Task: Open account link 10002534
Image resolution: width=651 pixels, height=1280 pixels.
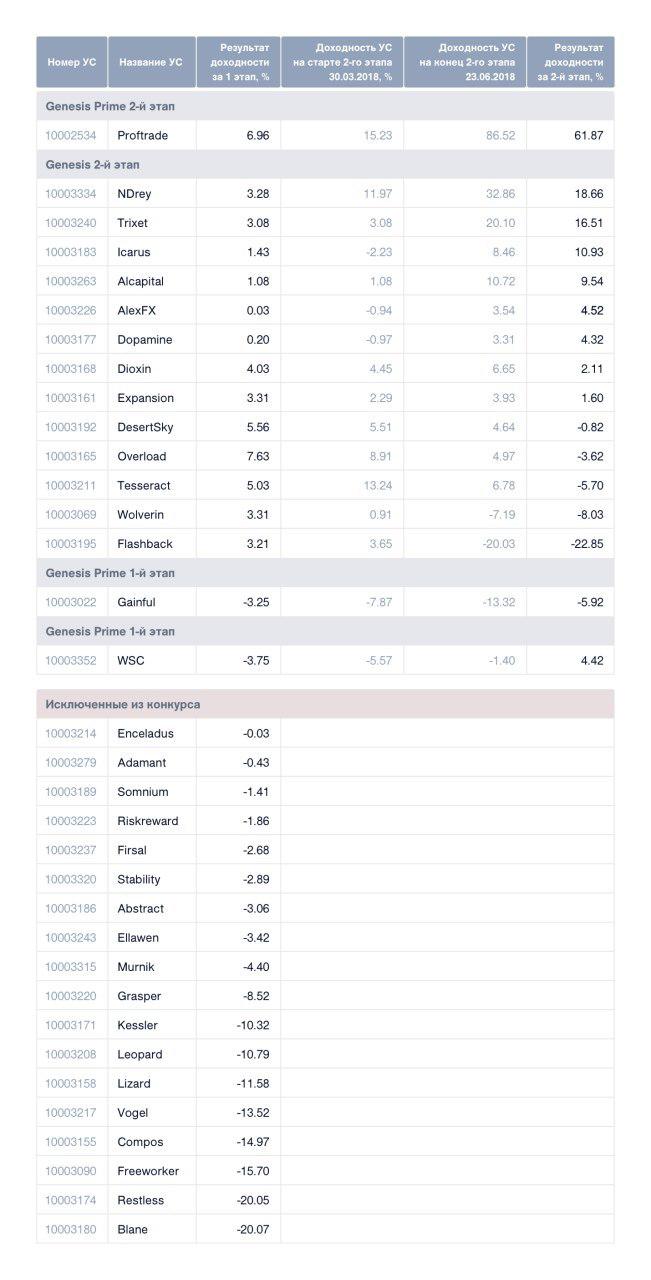Action: point(70,135)
